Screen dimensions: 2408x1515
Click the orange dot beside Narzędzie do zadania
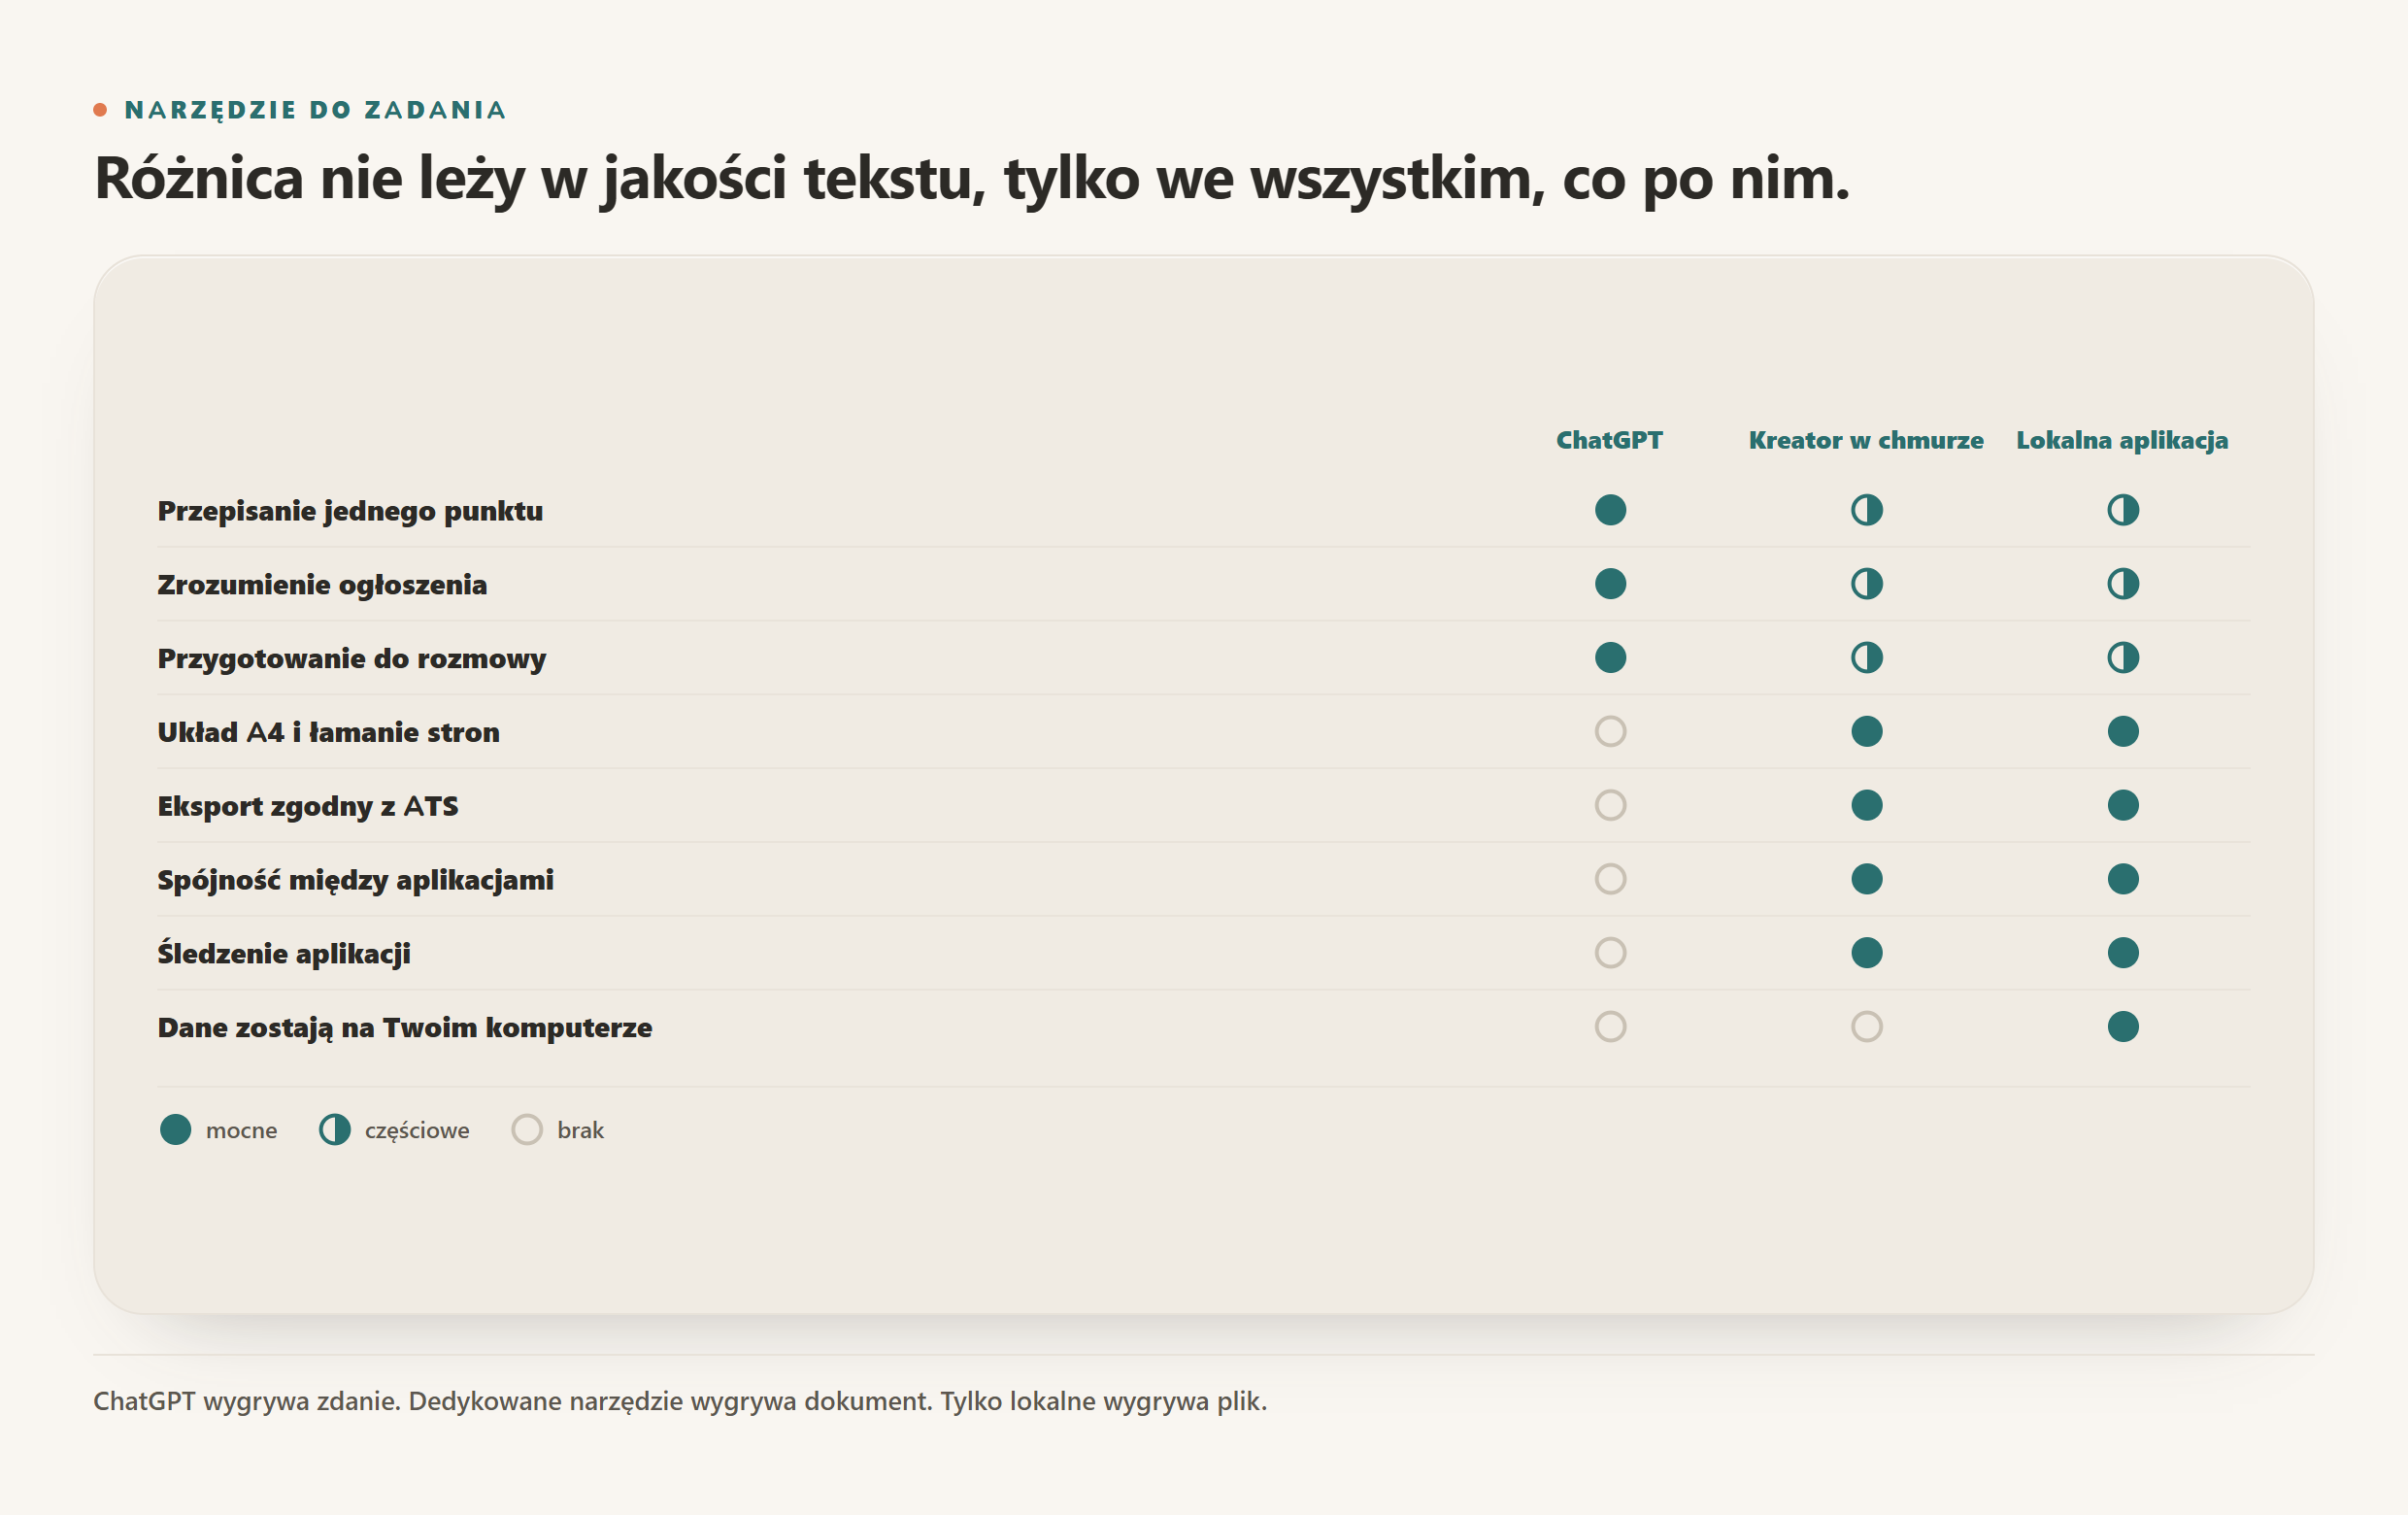coord(100,110)
